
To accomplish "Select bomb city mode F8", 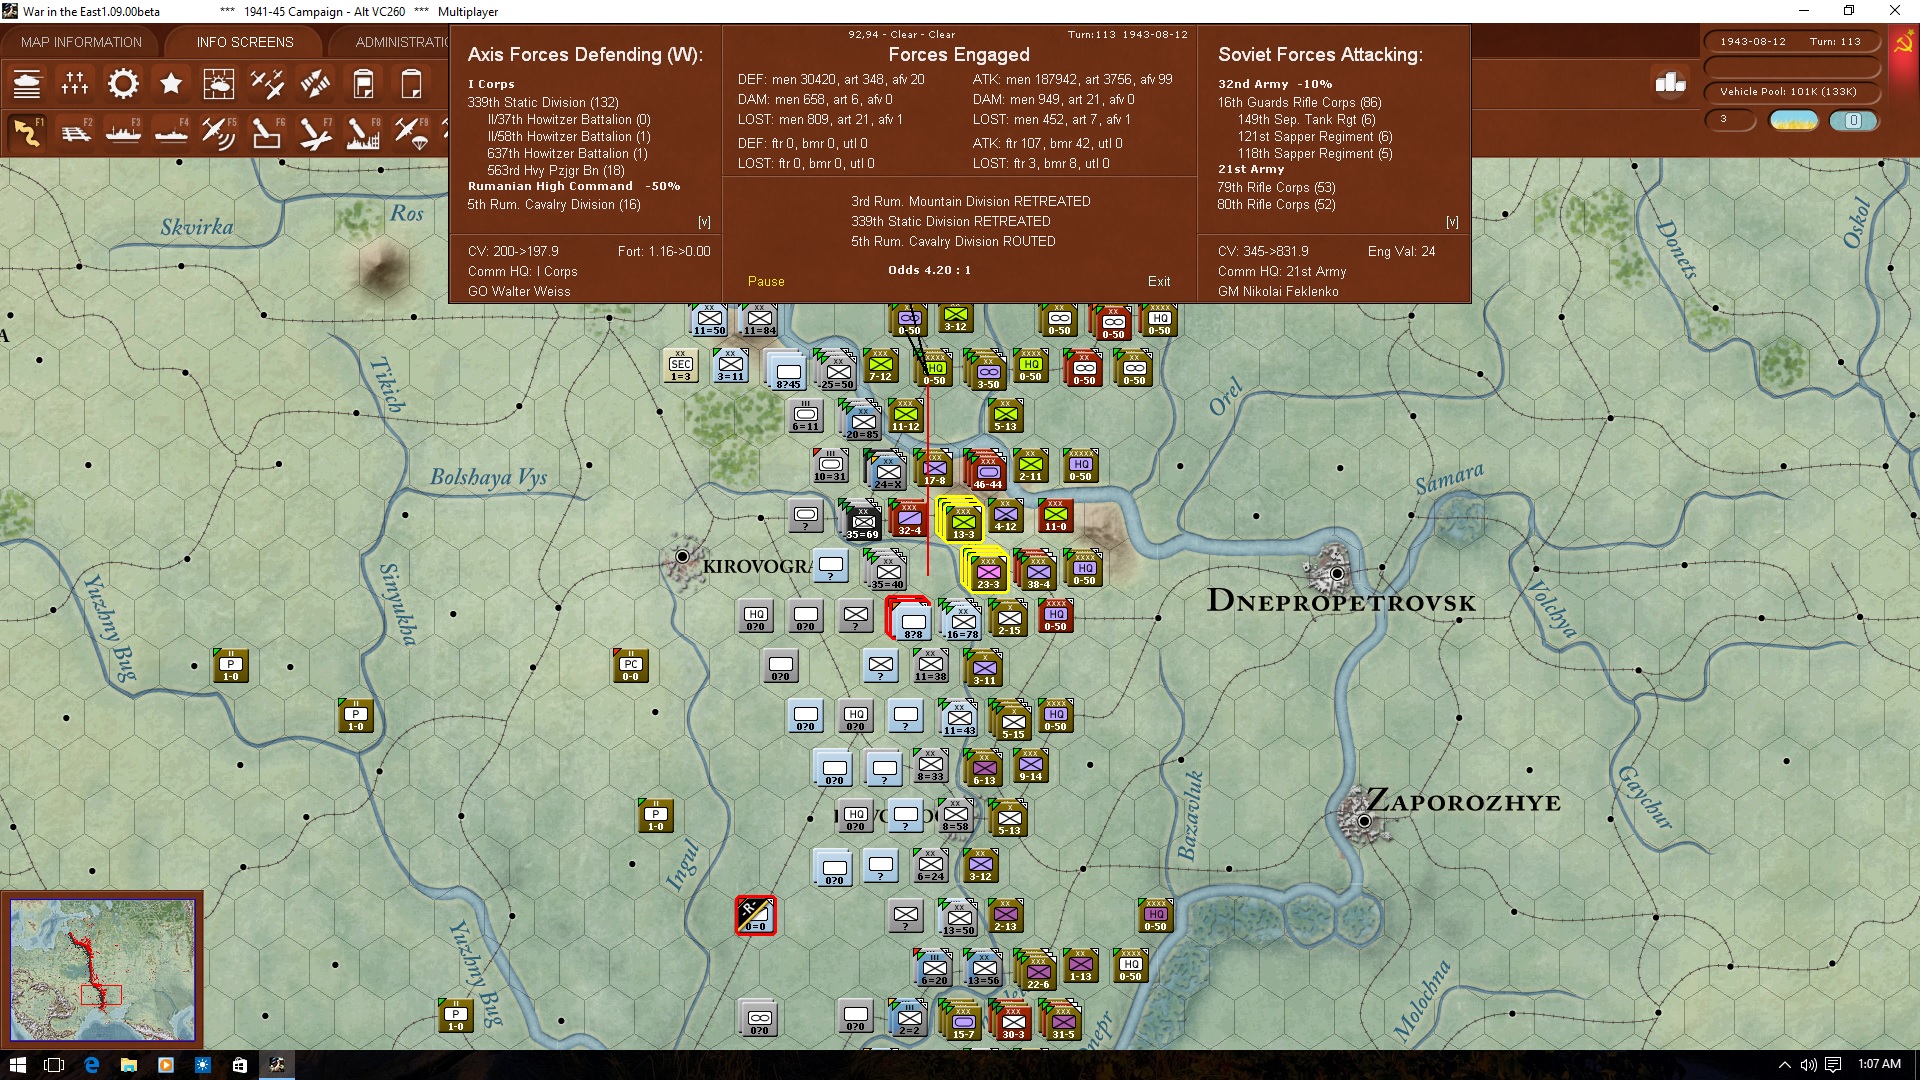I will [363, 132].
